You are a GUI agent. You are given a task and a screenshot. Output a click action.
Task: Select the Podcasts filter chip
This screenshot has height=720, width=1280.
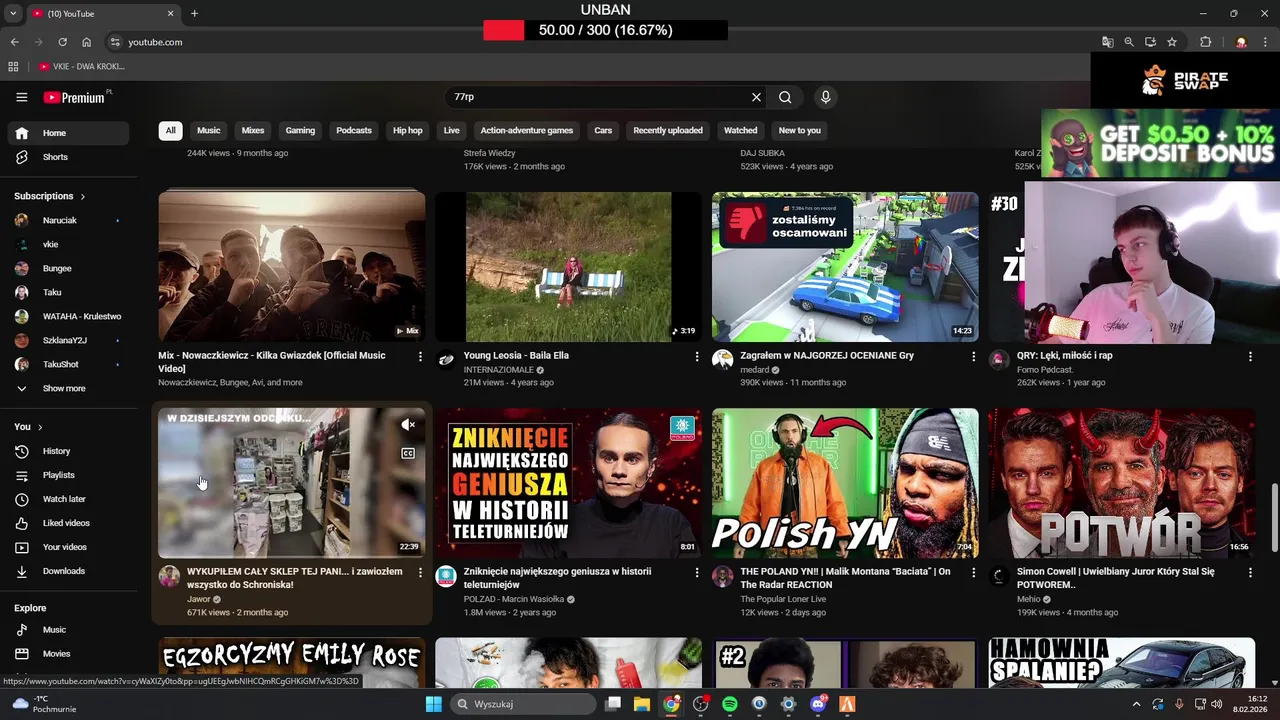354,131
